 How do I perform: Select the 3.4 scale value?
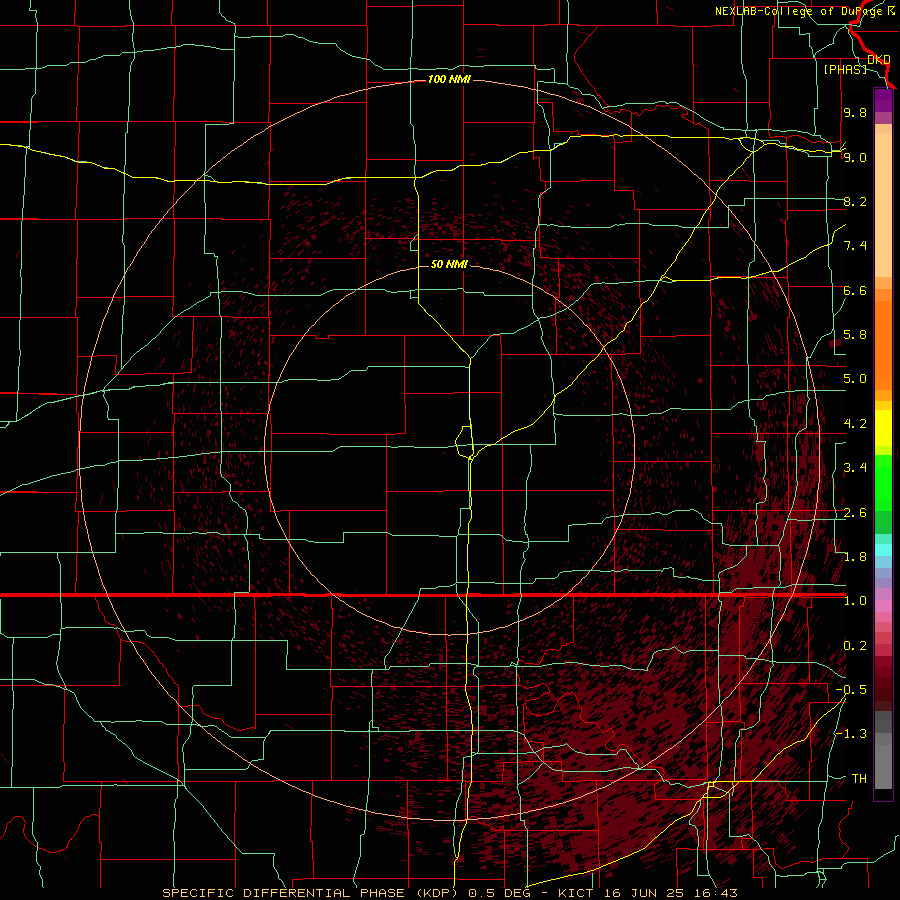855,468
